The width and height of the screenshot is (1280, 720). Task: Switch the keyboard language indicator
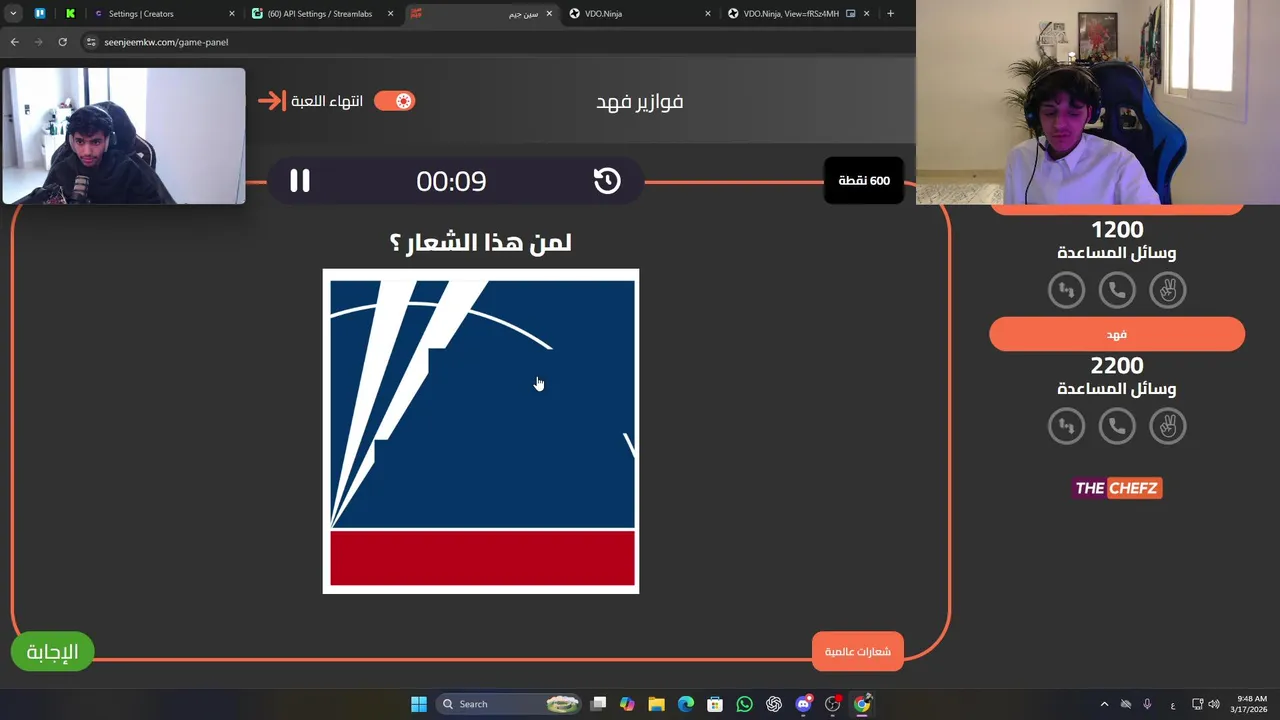pos(1173,704)
